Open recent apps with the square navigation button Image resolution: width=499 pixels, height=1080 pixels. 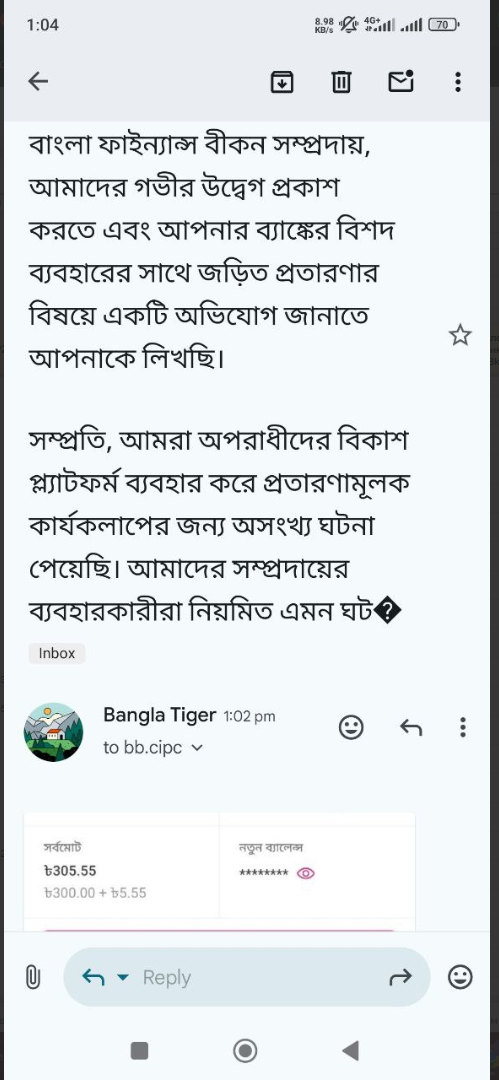pyautogui.click(x=139, y=1050)
